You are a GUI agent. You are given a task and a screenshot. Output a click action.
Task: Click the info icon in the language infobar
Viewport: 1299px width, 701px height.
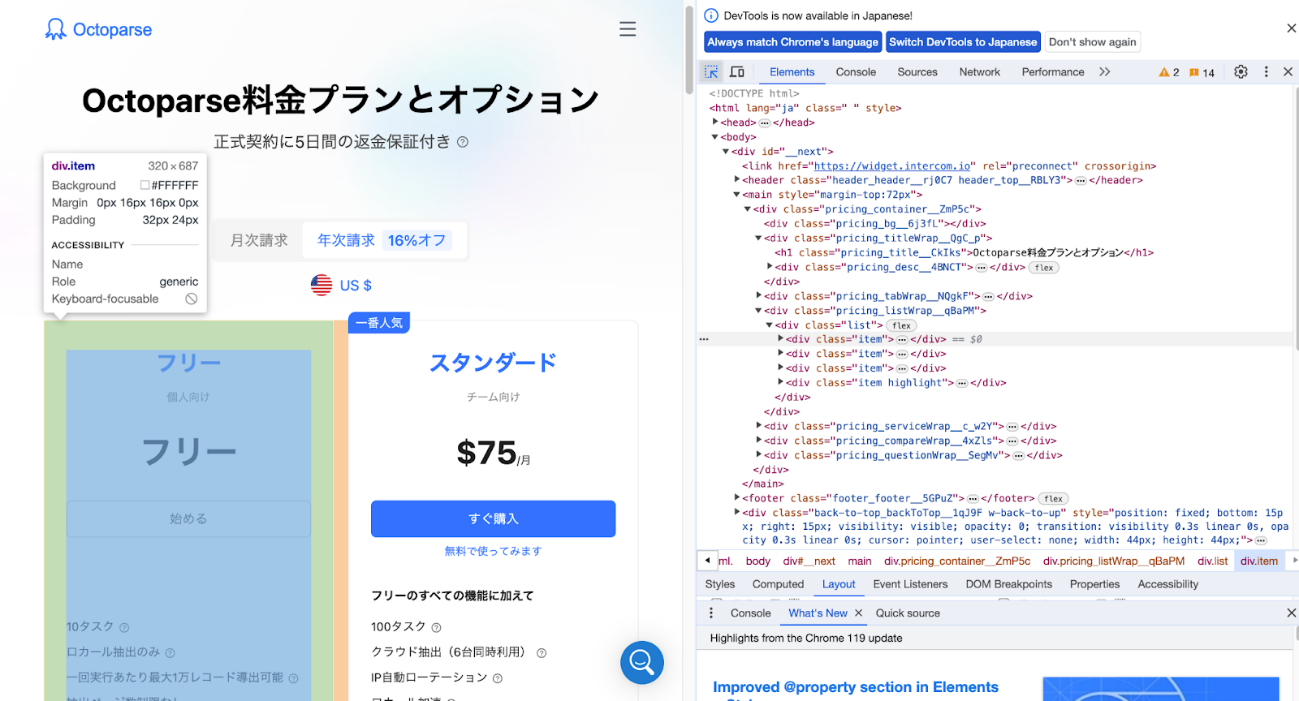(711, 15)
